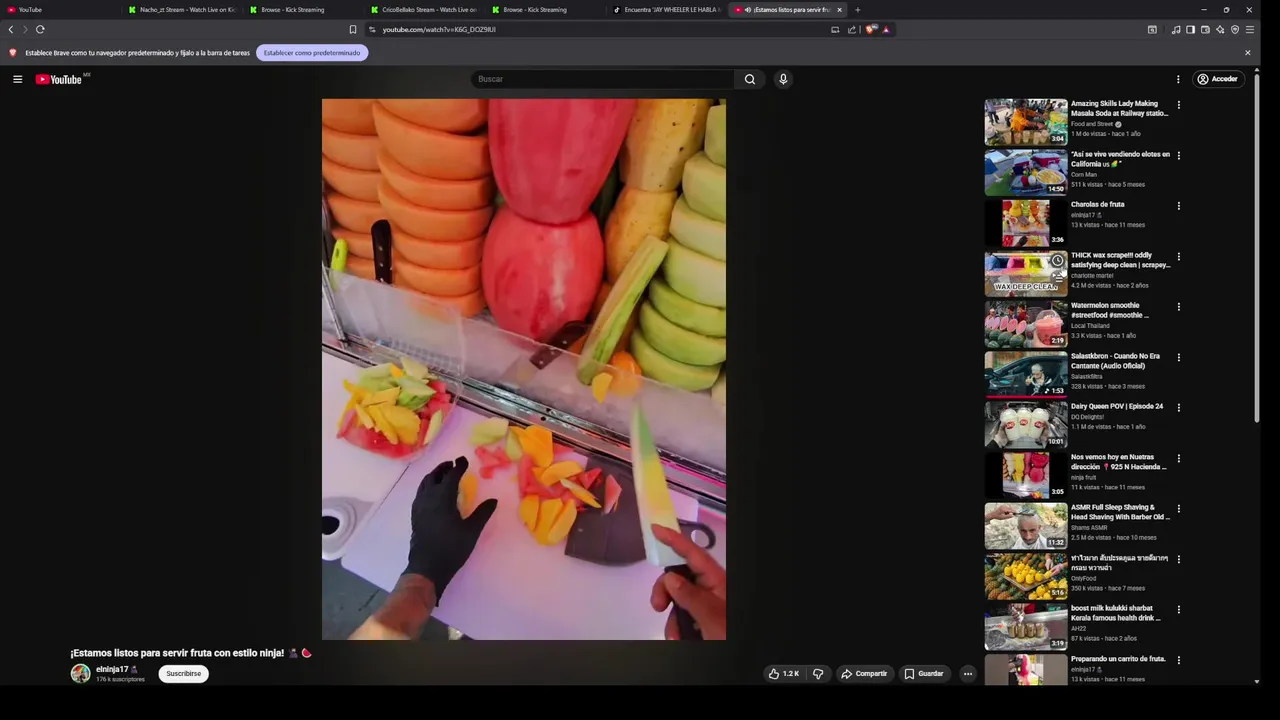Screen dimensions: 1280x720
Task: Toggle the Brave sidebar panel
Action: (x=1190, y=30)
